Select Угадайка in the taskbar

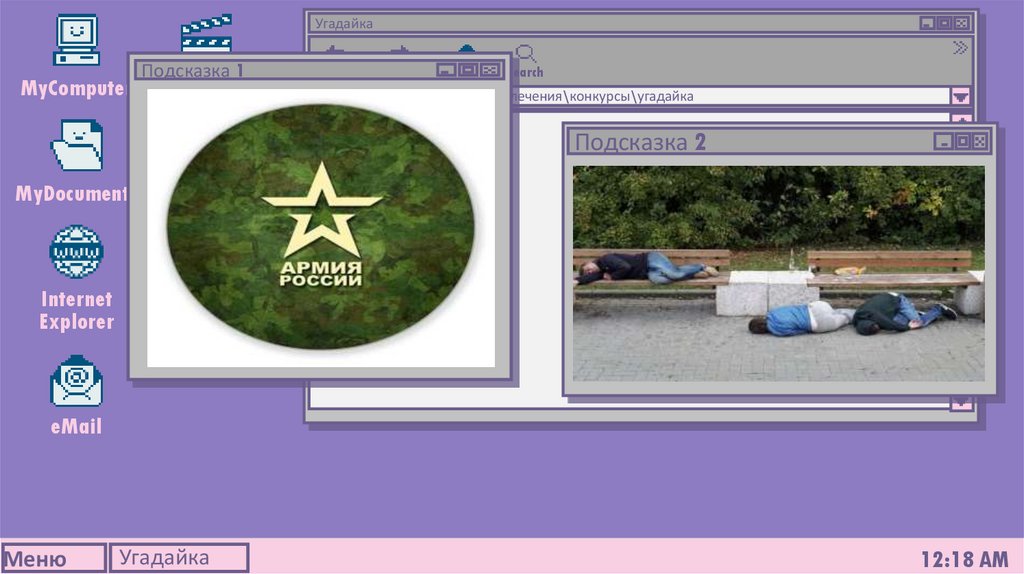tap(178, 558)
